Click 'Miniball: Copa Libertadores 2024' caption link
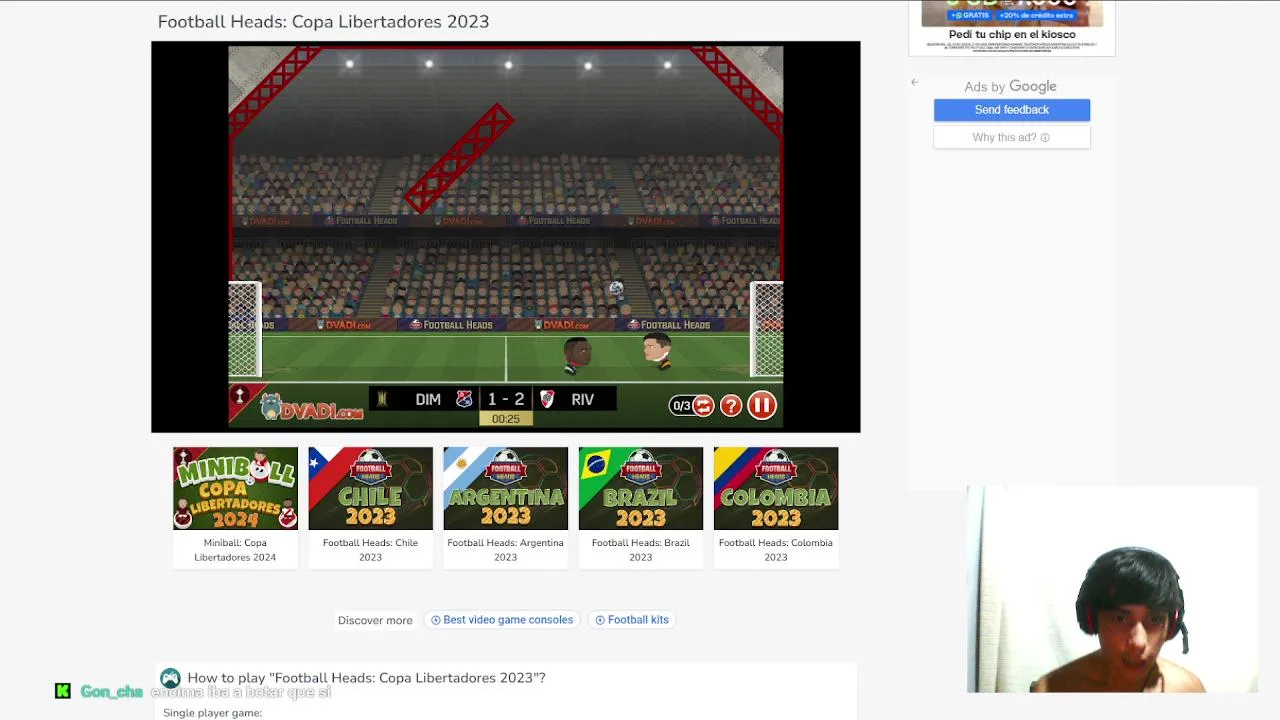Viewport: 1280px width, 720px height. pos(235,550)
